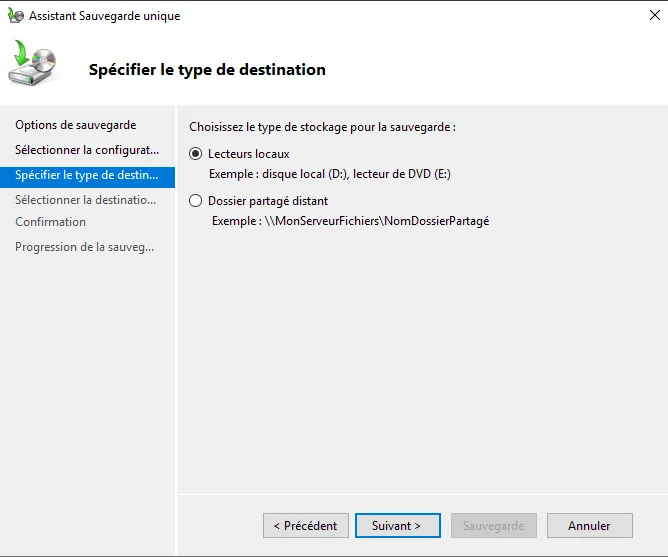Open the Sélectionner la destination step
The height and width of the screenshot is (557, 668).
coord(86,200)
